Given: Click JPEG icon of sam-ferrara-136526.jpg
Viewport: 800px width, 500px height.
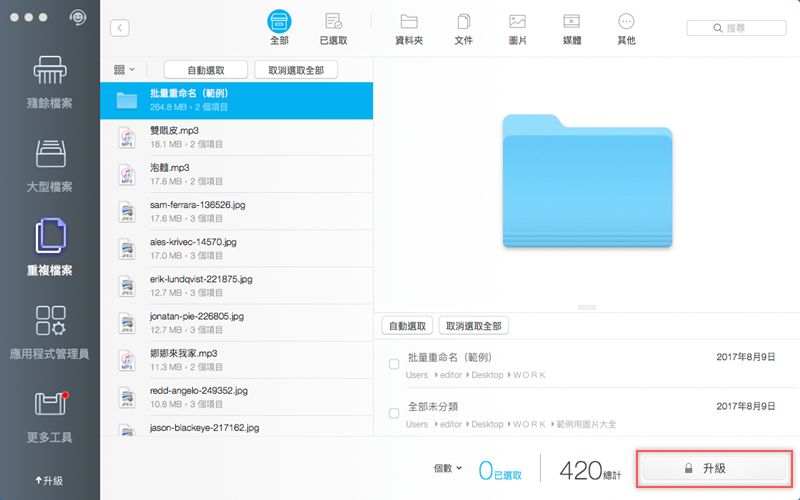Looking at the screenshot, I should click(x=127, y=212).
